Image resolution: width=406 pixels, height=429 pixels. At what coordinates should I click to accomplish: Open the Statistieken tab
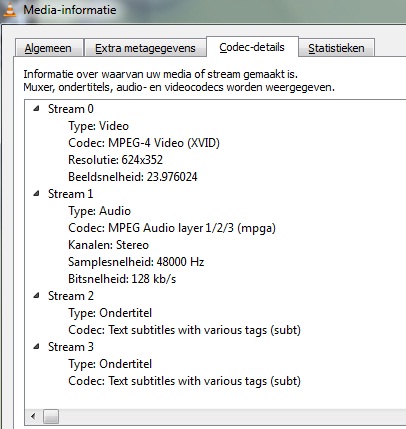pos(336,48)
